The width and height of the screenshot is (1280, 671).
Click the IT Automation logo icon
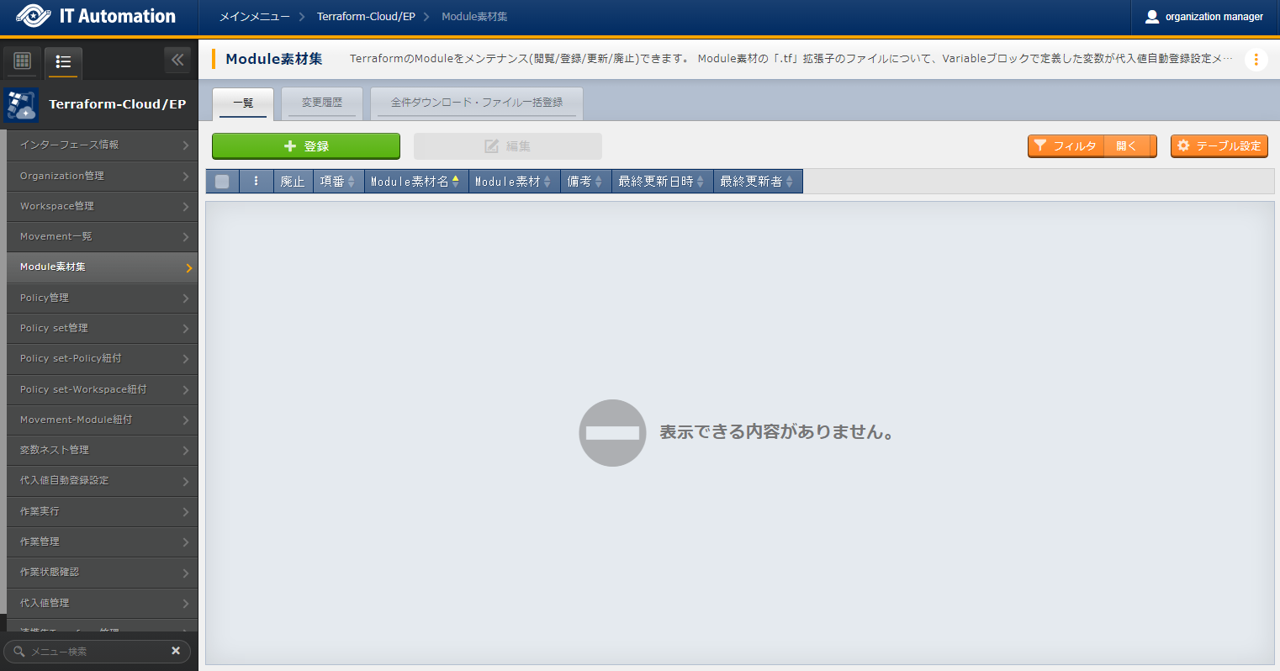[33, 16]
